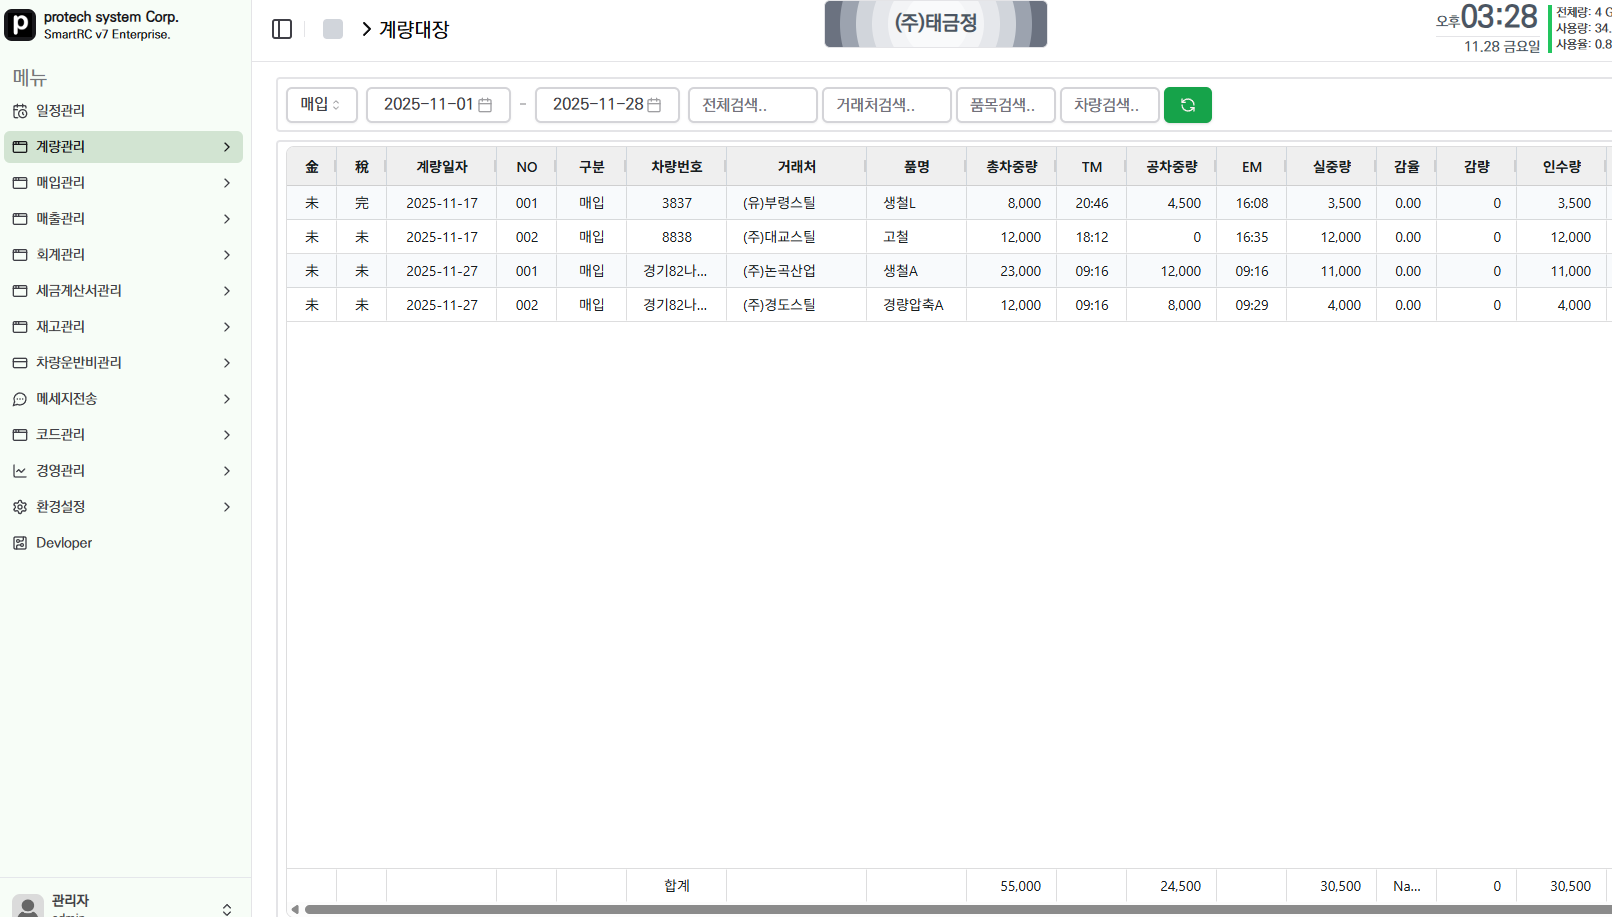This screenshot has width=1612, height=917.
Task: Toggle the sidebar panel icon
Action: (x=282, y=29)
